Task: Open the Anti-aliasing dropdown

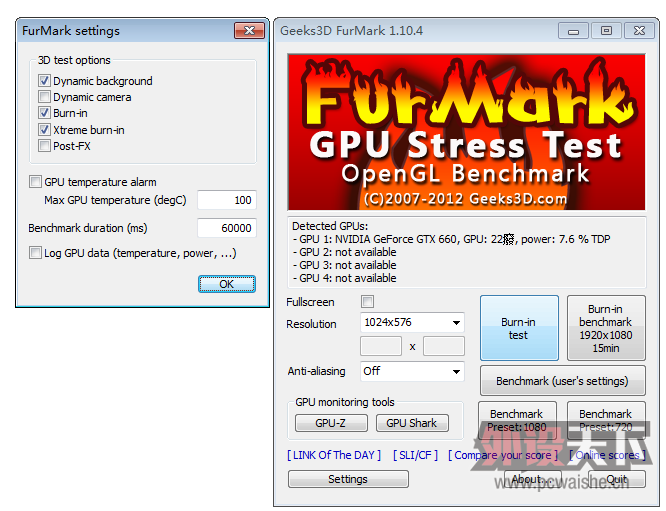Action: point(412,371)
